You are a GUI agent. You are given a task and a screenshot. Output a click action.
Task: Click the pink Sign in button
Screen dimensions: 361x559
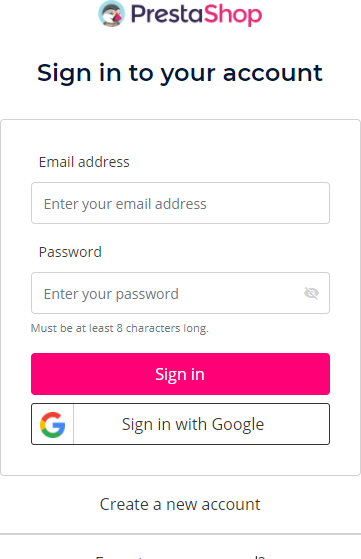click(180, 374)
